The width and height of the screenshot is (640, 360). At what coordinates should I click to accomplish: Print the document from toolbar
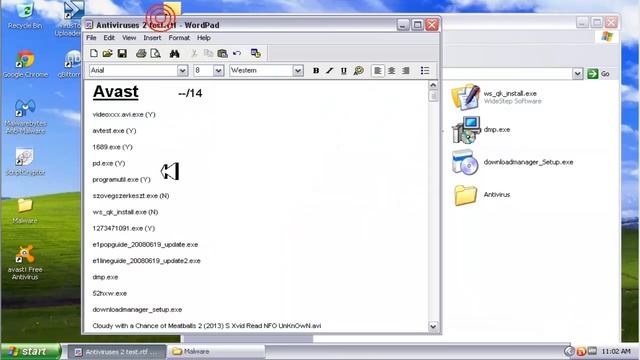click(x=141, y=53)
